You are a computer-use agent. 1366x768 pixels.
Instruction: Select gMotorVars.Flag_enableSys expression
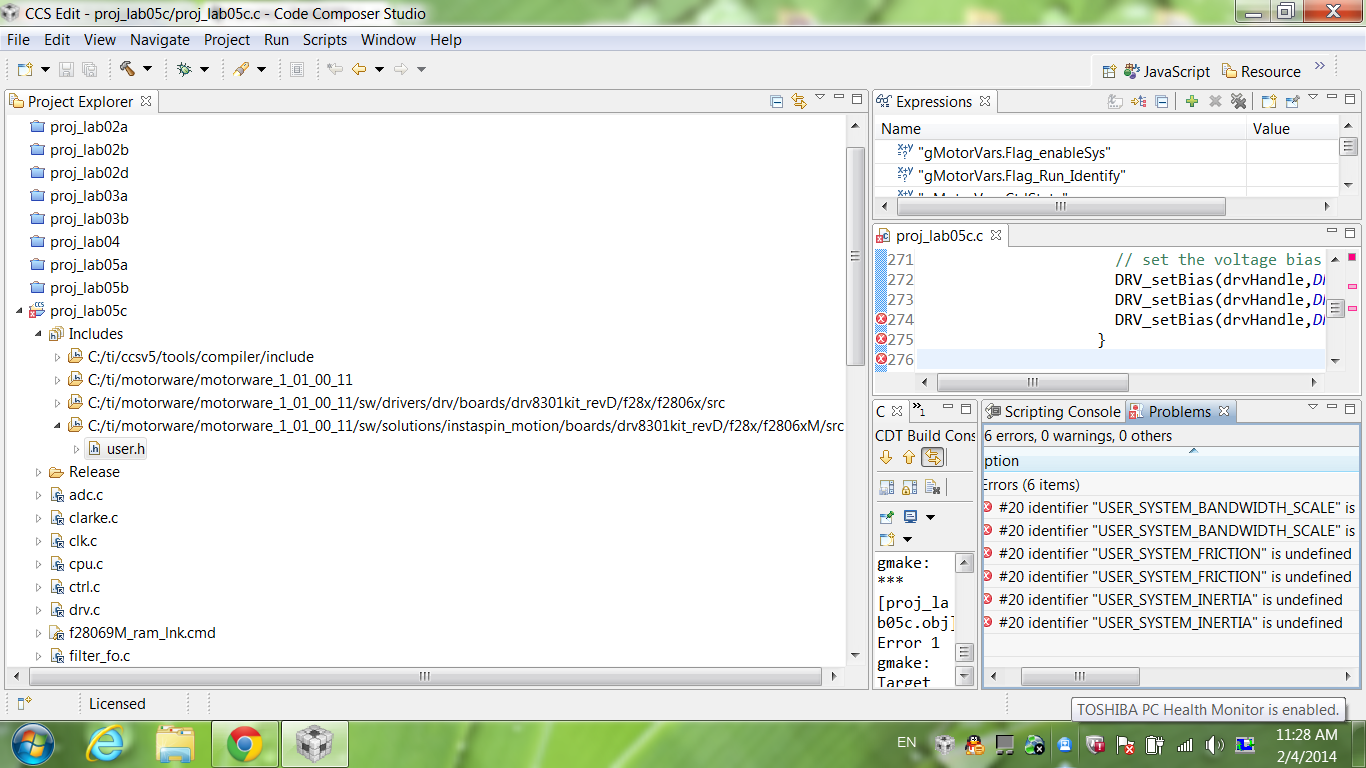1014,153
